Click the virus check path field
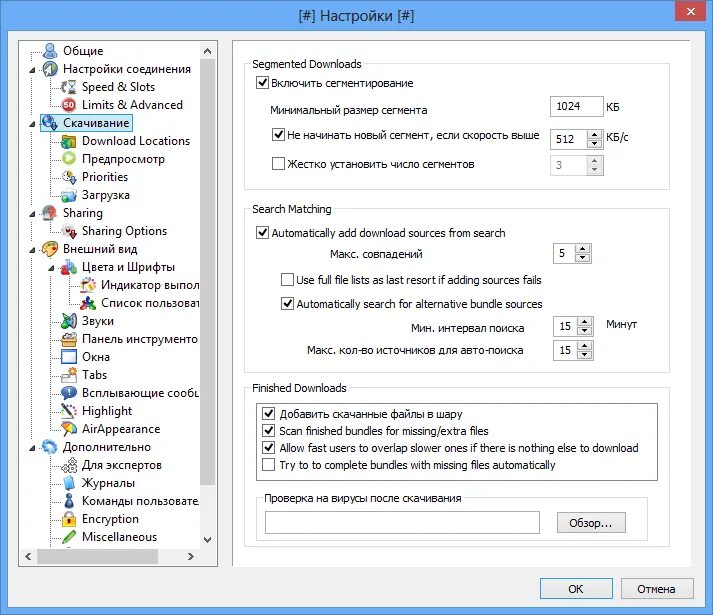Image resolution: width=713 pixels, height=615 pixels. click(x=402, y=523)
